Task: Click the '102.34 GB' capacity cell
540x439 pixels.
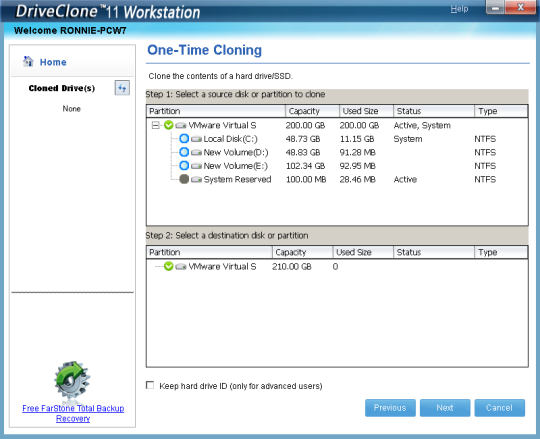Action: click(305, 166)
